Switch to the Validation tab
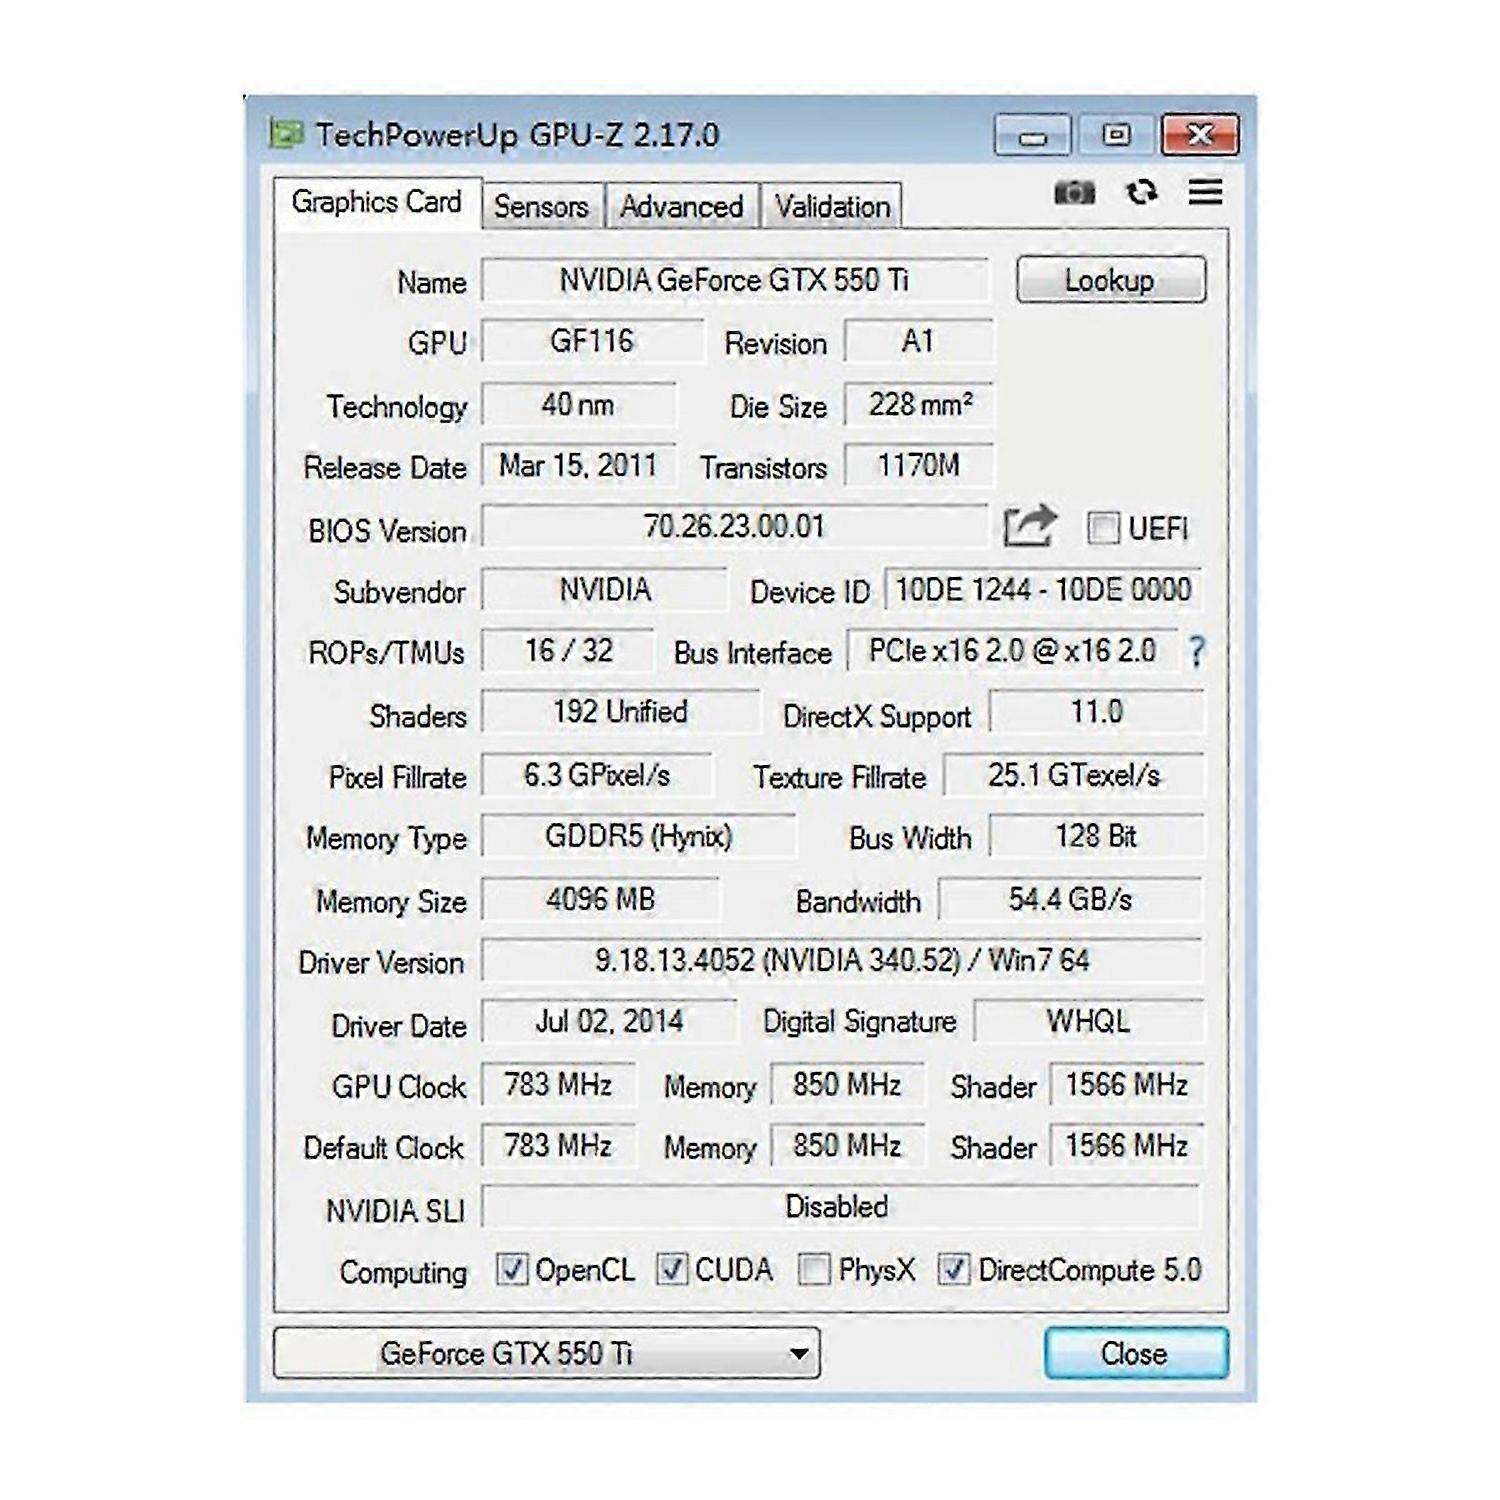The image size is (1500, 1500). click(832, 205)
